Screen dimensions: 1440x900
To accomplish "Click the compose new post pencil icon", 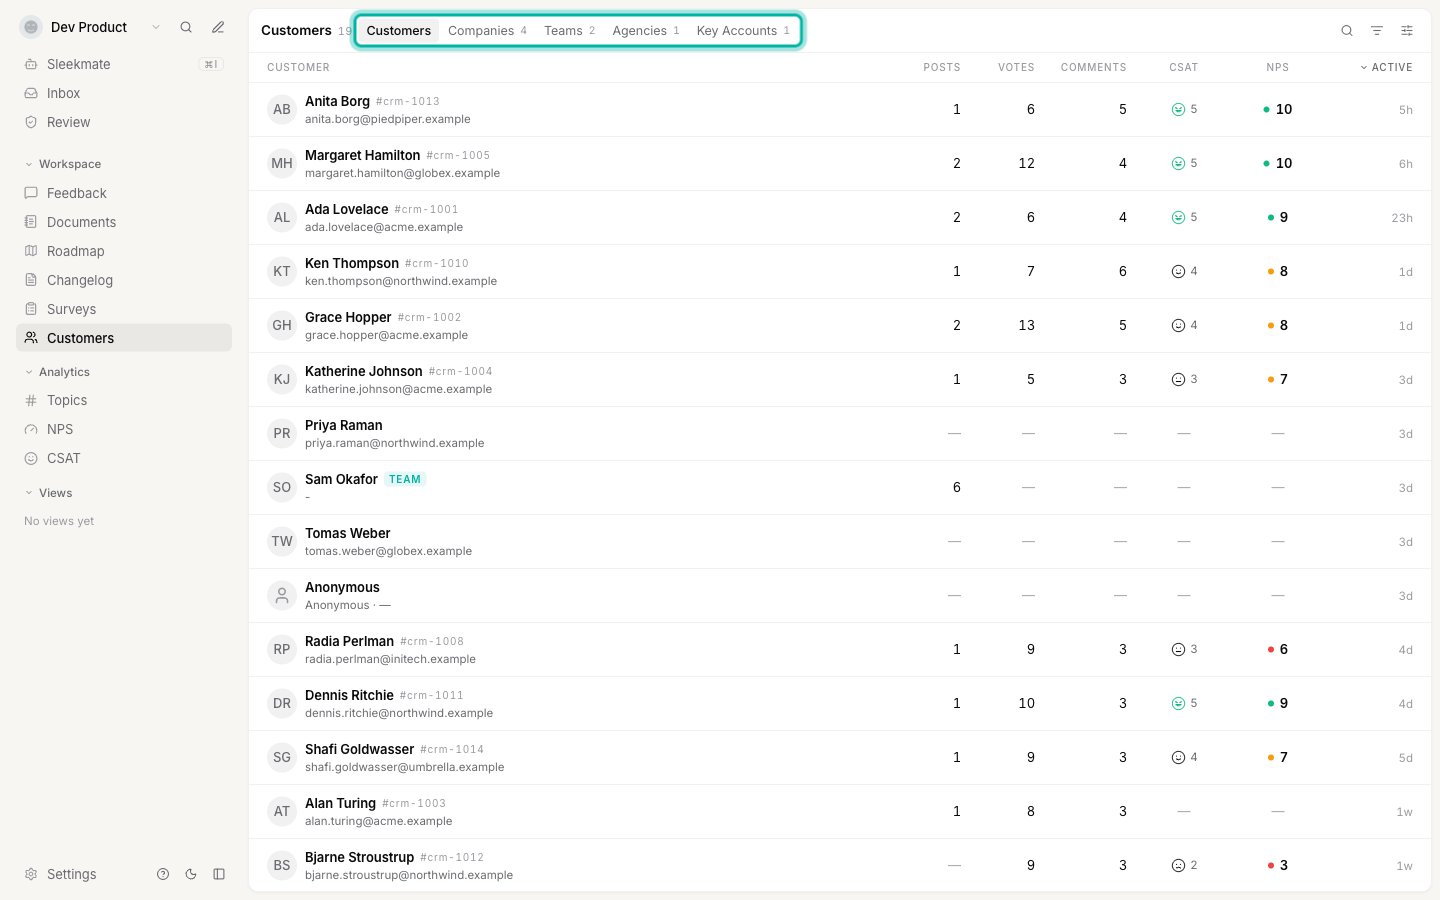I will point(218,27).
